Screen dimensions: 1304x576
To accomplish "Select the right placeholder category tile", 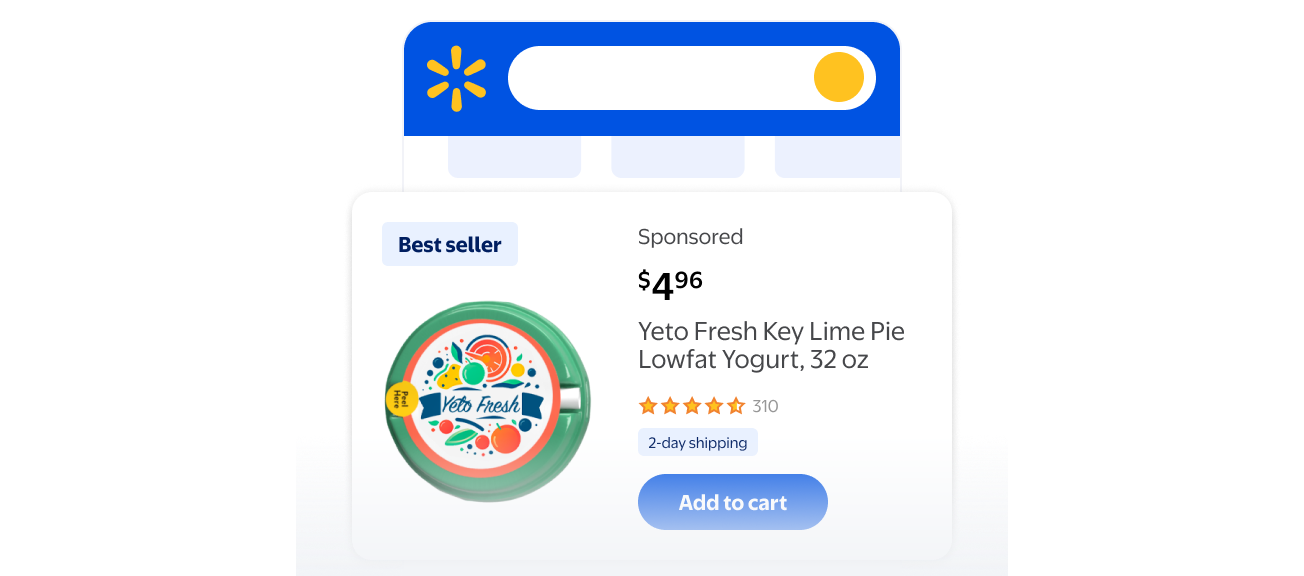I will (x=837, y=157).
